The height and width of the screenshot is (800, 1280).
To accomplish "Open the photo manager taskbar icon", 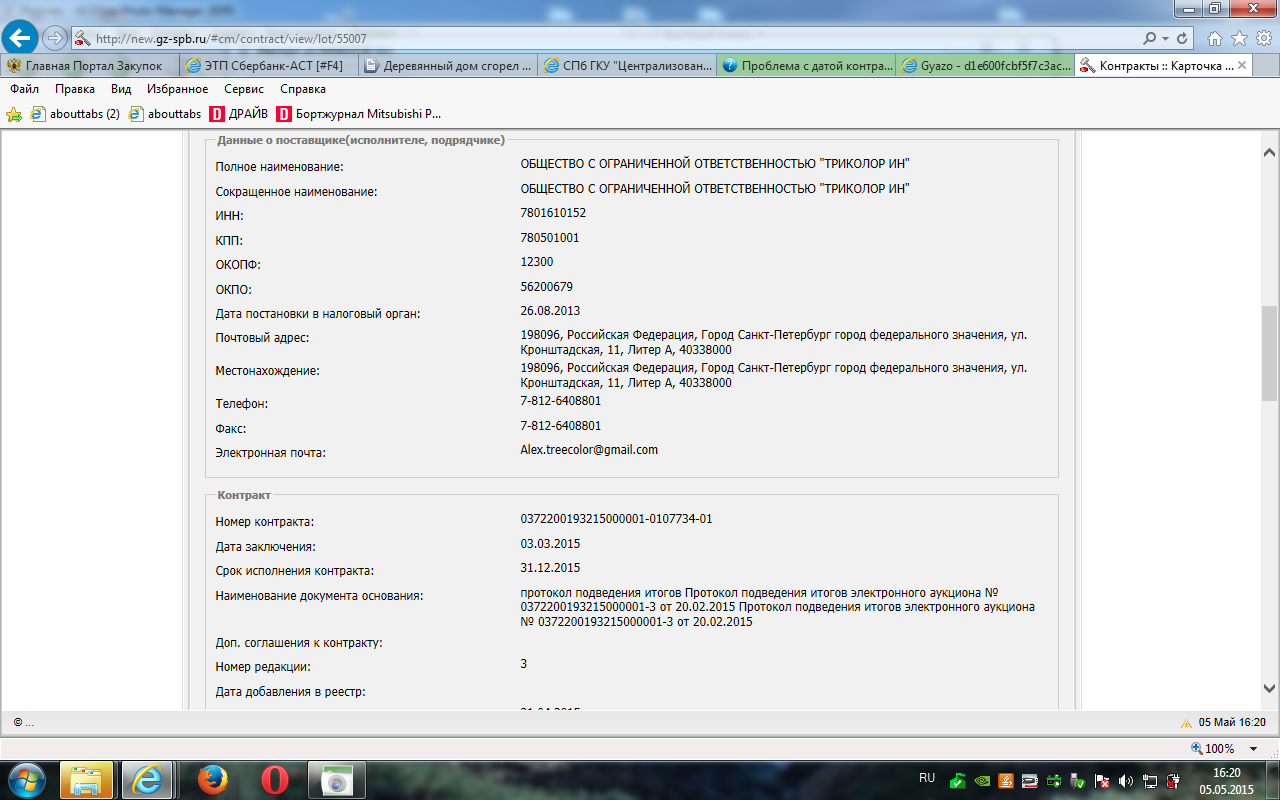I will pyautogui.click(x=337, y=780).
